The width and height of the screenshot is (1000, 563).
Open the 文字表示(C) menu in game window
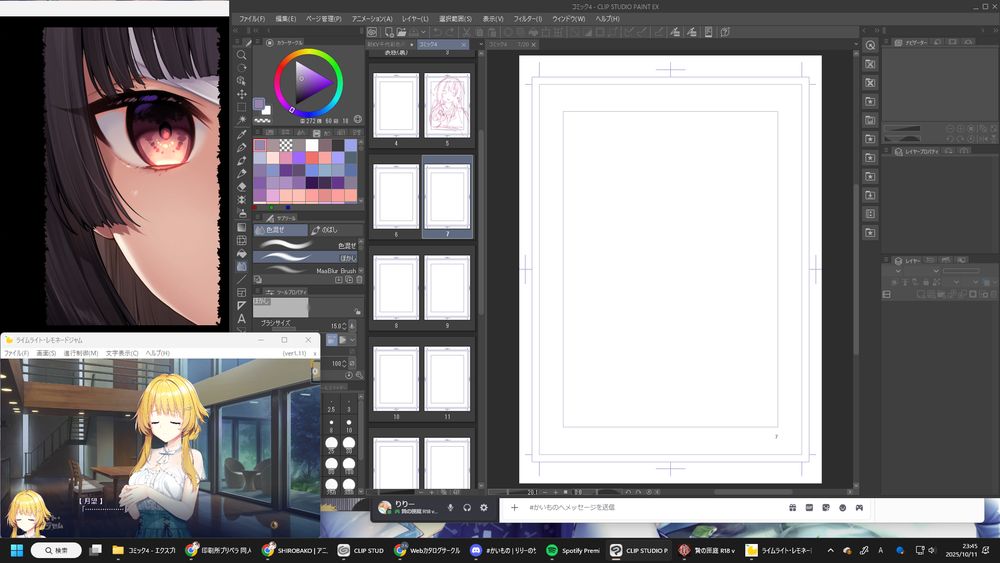pyautogui.click(x=121, y=353)
